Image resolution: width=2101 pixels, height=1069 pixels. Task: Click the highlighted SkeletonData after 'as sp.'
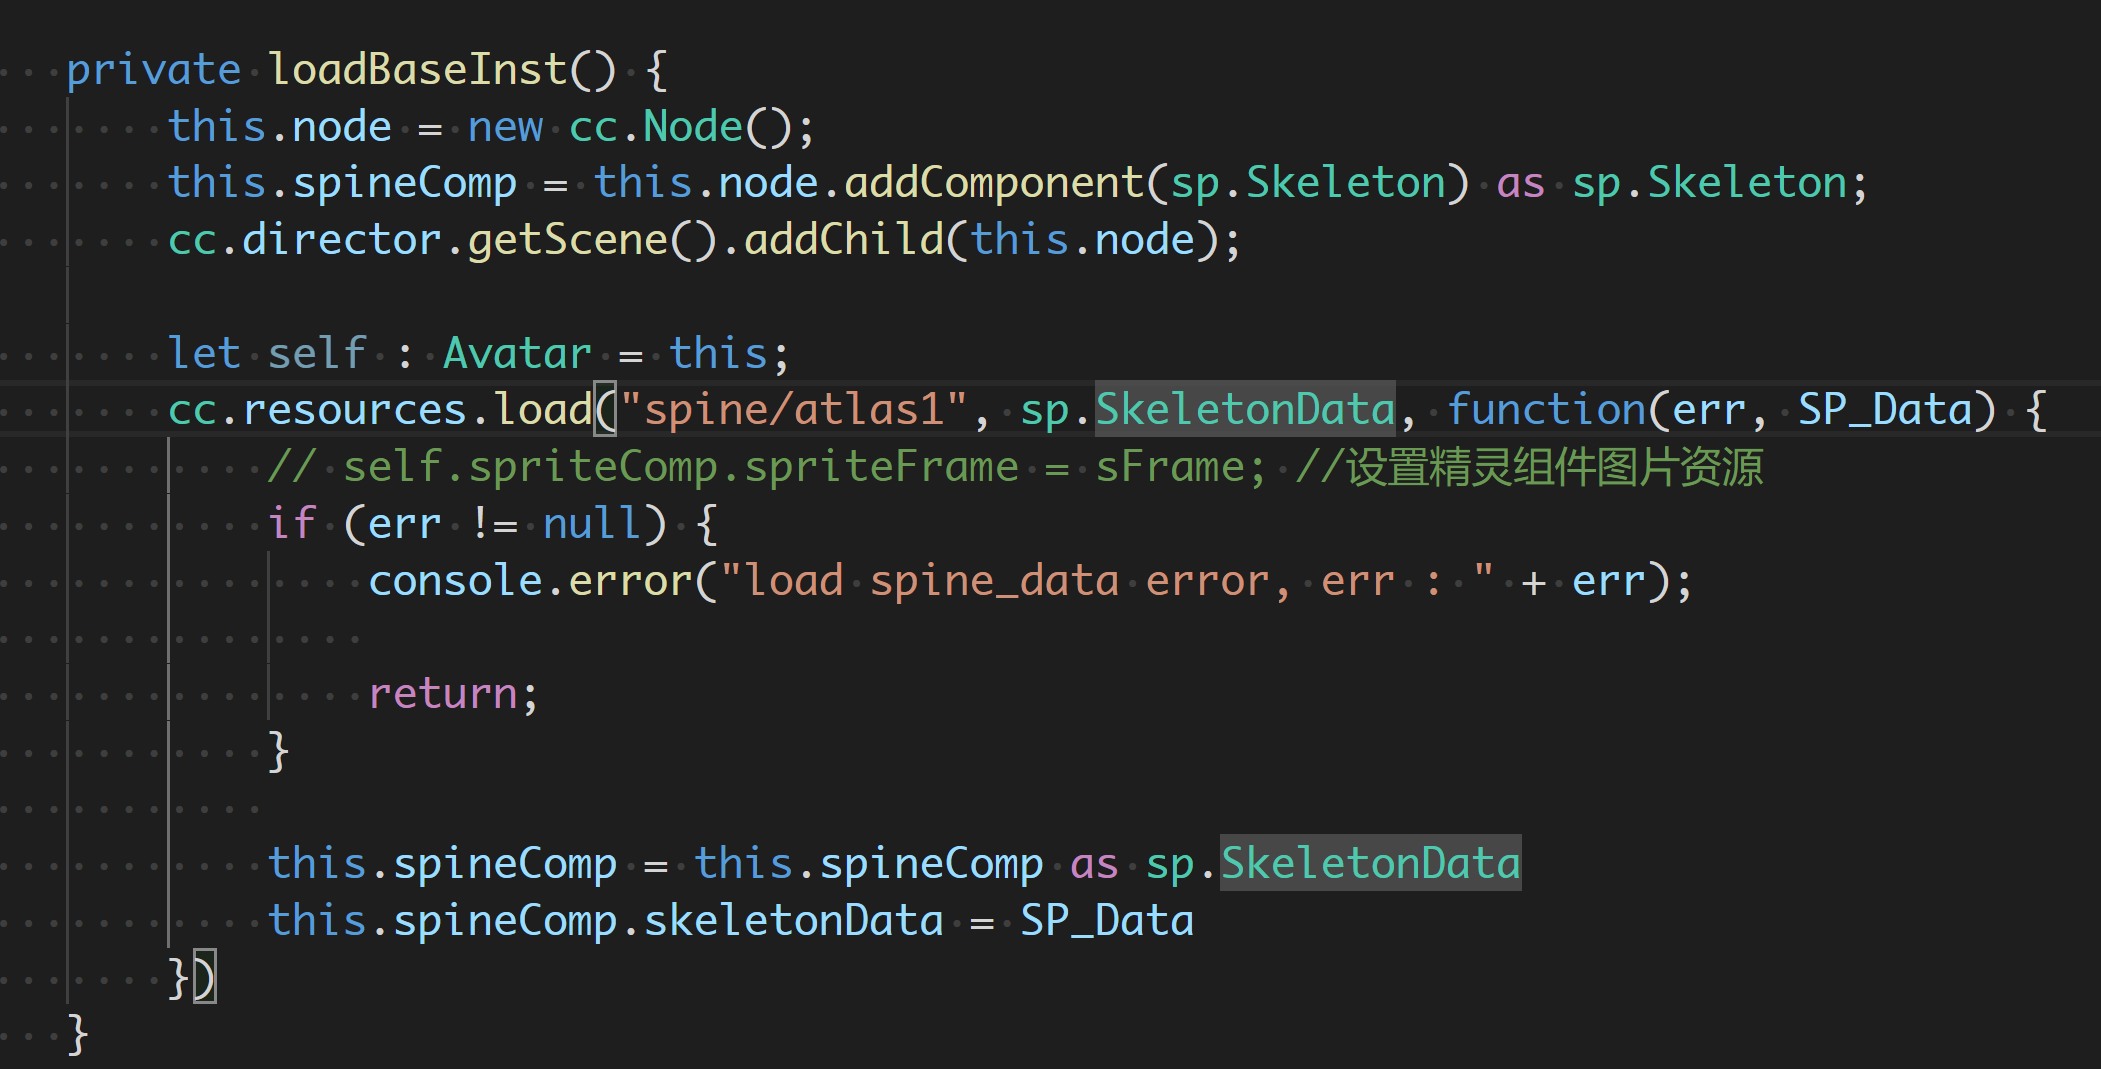(x=1370, y=864)
